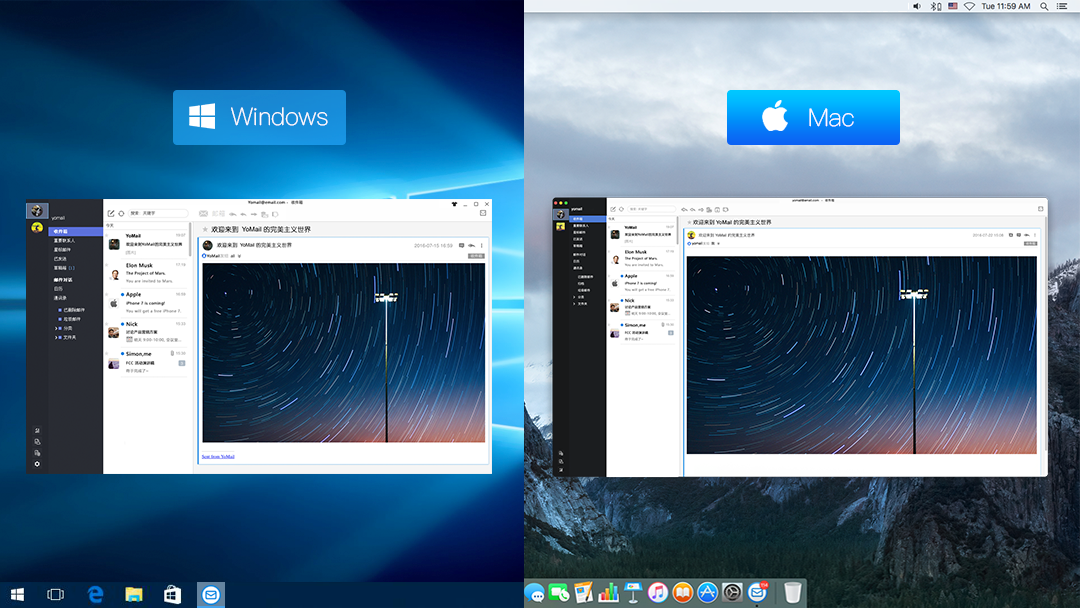1080x608 pixels.
Task: Open iTunes music icon in Mac dock
Action: point(658,592)
